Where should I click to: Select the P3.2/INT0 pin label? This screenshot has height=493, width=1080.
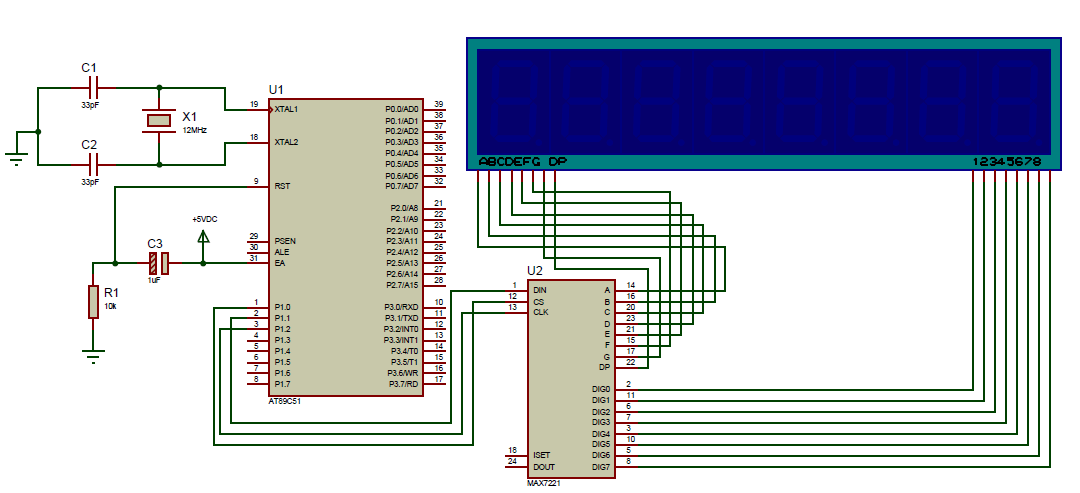click(401, 328)
